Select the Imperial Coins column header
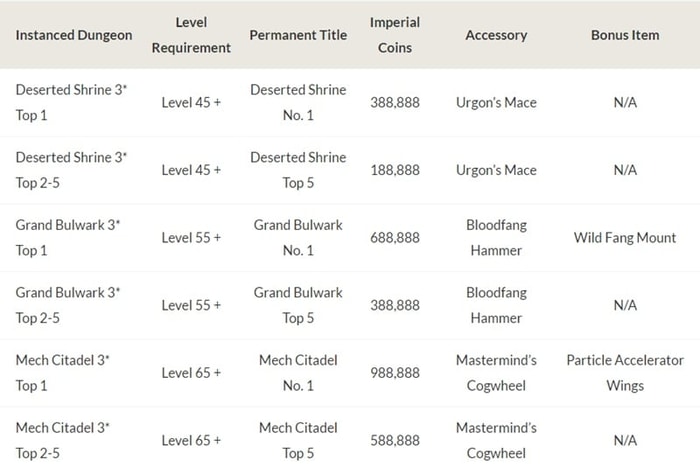 click(395, 35)
